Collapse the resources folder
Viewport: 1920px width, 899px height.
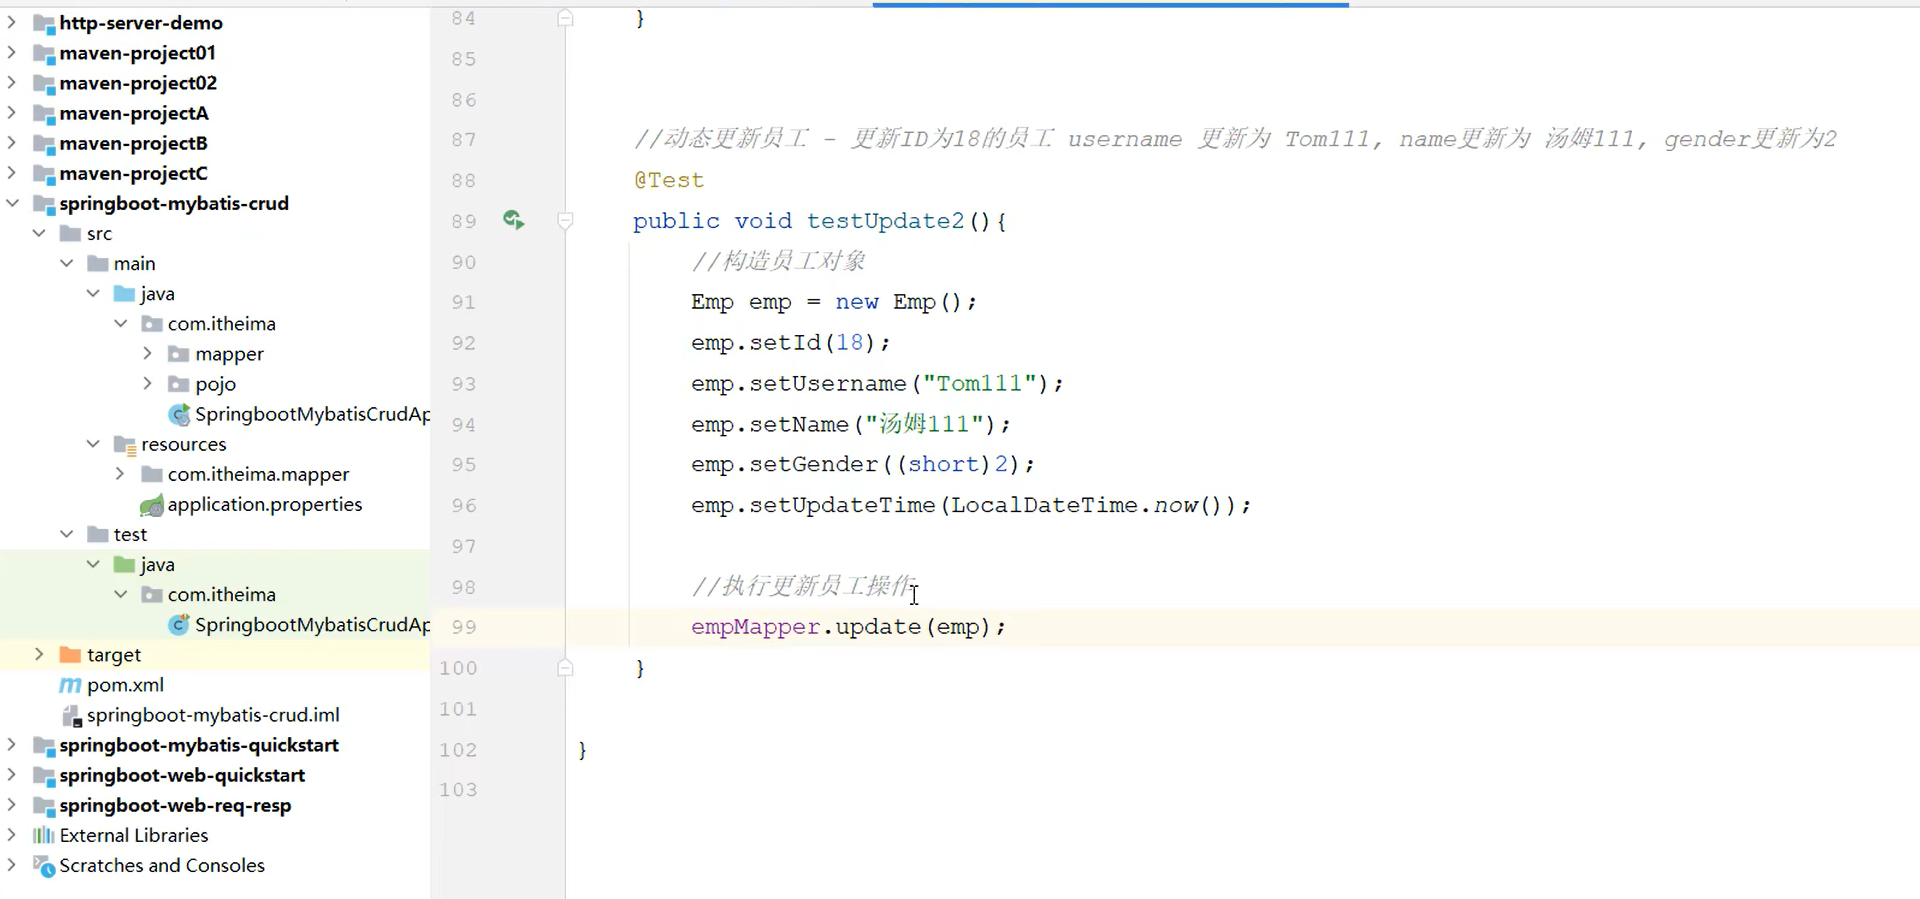click(93, 443)
